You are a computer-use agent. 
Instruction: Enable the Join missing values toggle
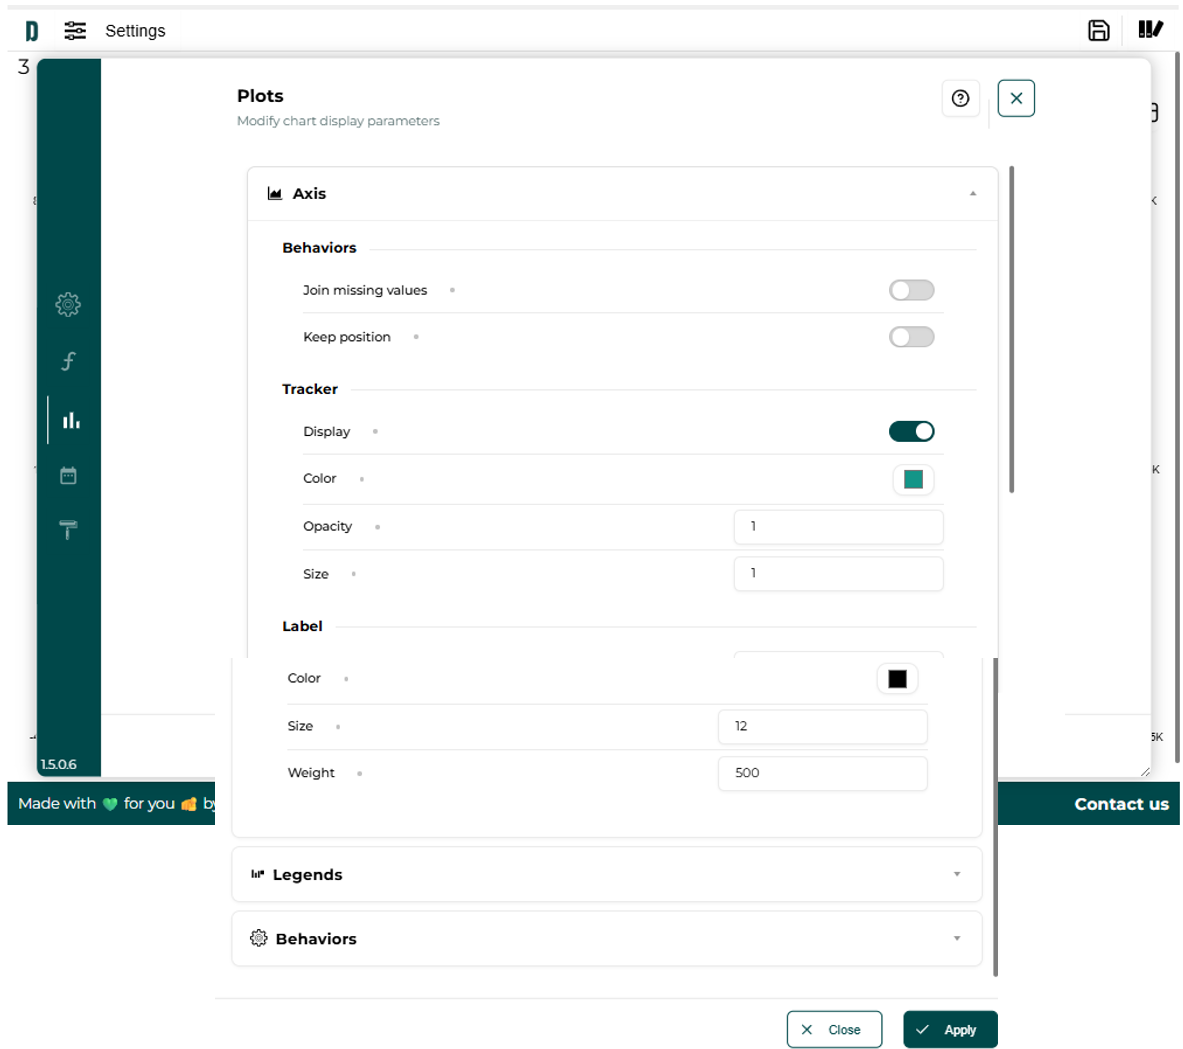[x=911, y=290]
